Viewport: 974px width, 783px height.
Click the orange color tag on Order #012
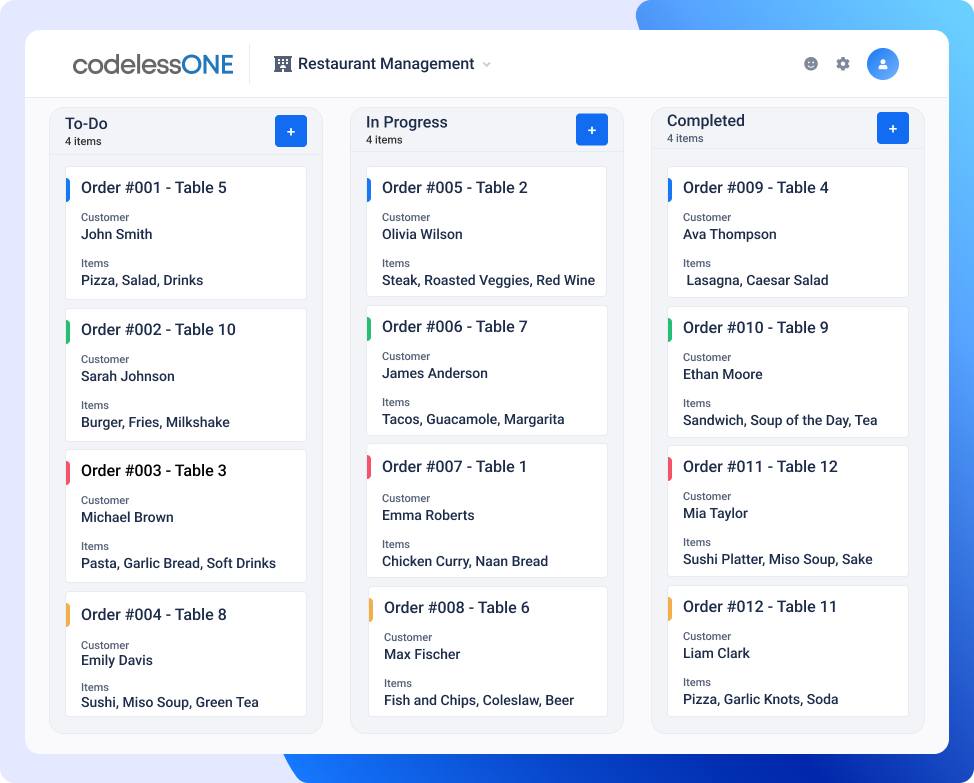click(x=670, y=609)
